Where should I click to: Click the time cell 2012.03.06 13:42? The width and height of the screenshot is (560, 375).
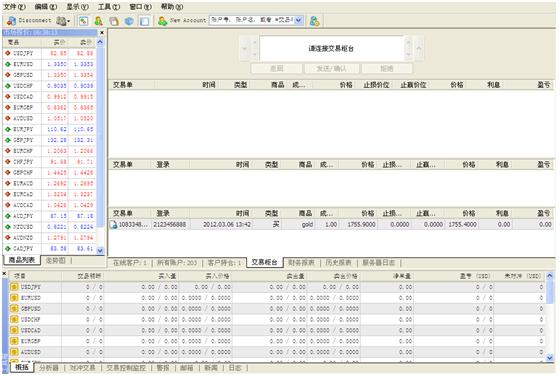(x=227, y=225)
